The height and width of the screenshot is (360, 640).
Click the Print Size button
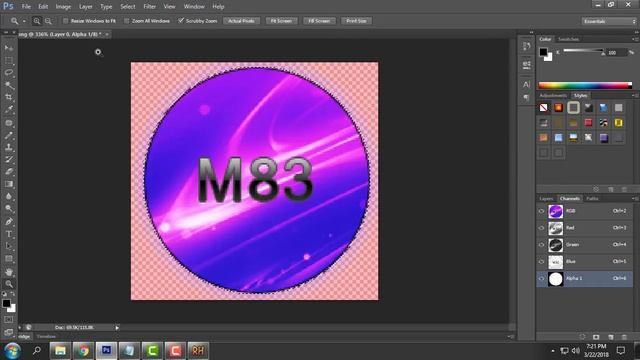(356, 21)
